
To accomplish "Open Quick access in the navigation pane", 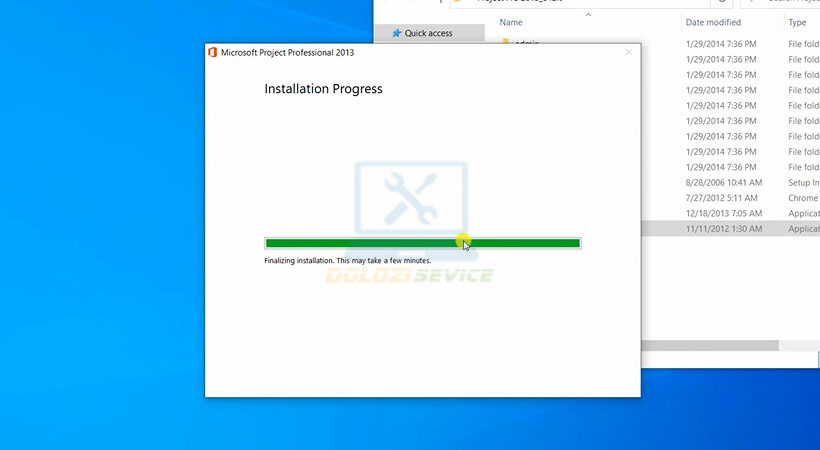I will [428, 33].
